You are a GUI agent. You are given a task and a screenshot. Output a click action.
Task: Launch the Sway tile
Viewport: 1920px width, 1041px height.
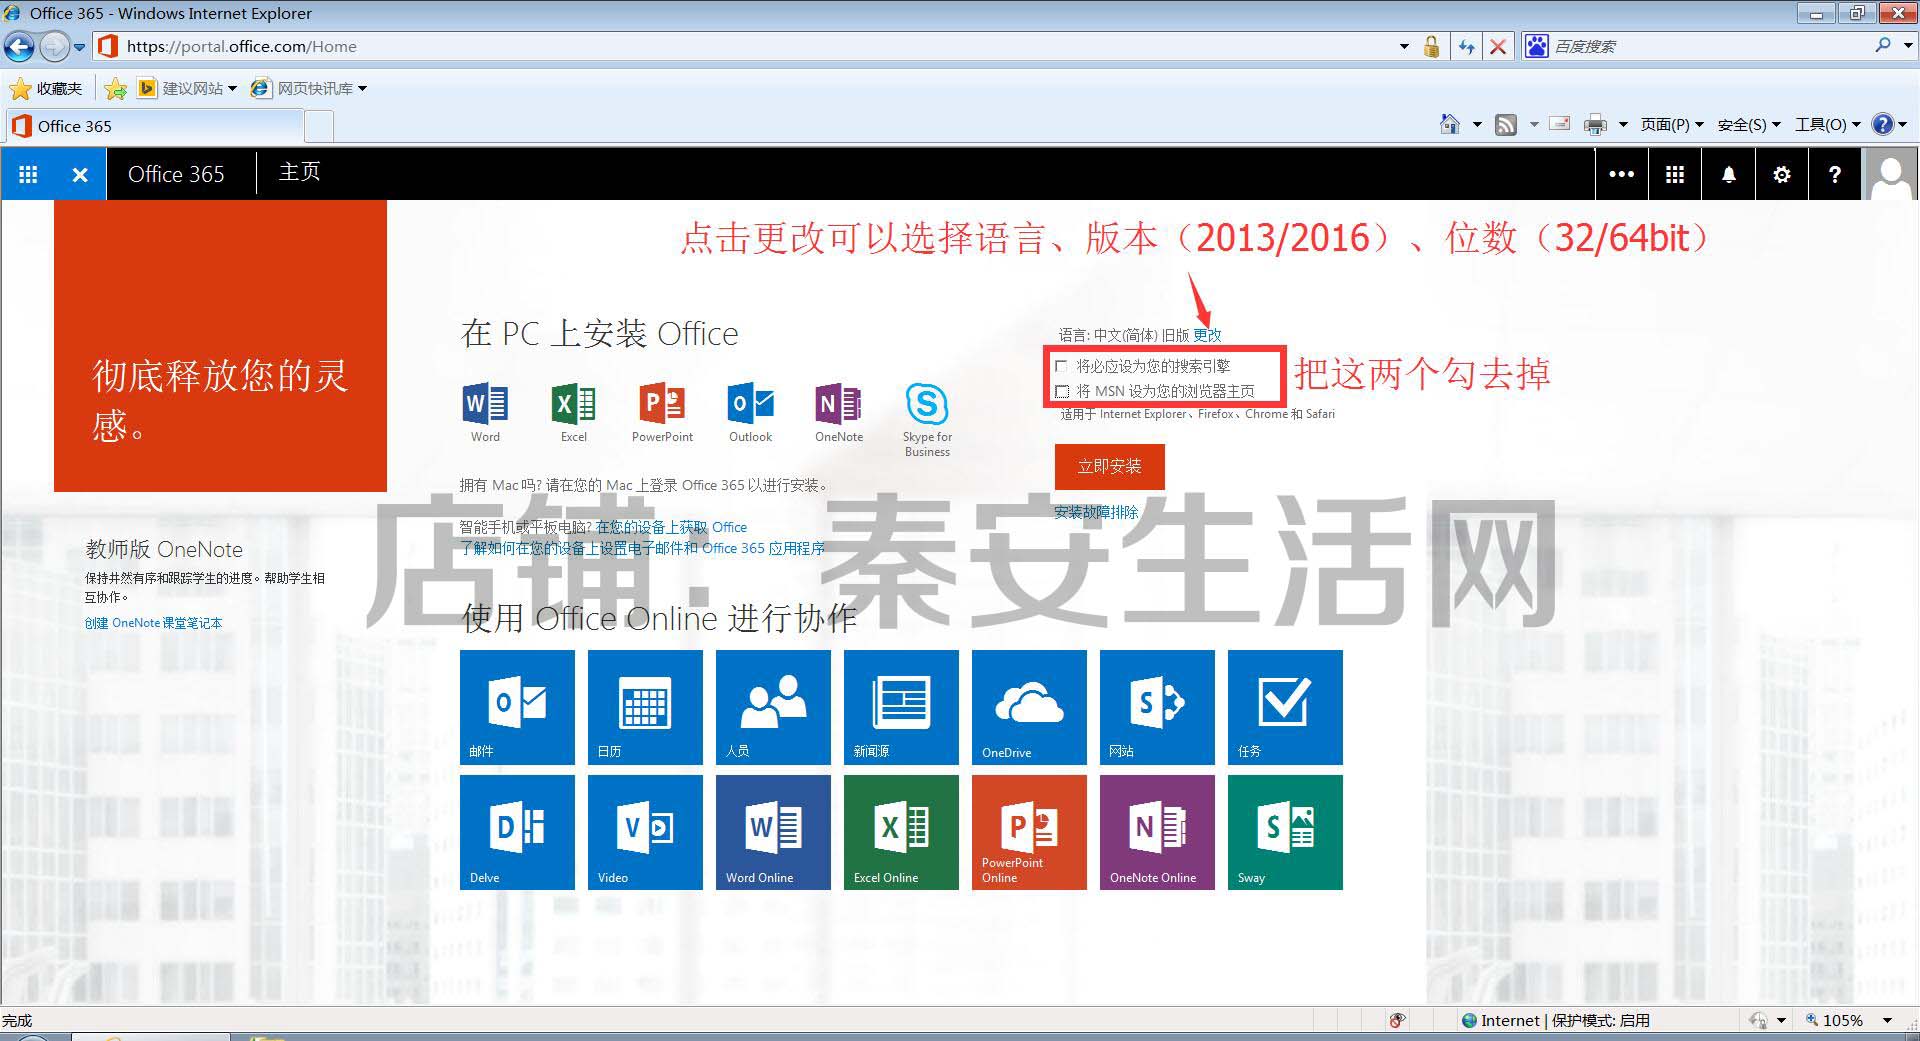1285,832
